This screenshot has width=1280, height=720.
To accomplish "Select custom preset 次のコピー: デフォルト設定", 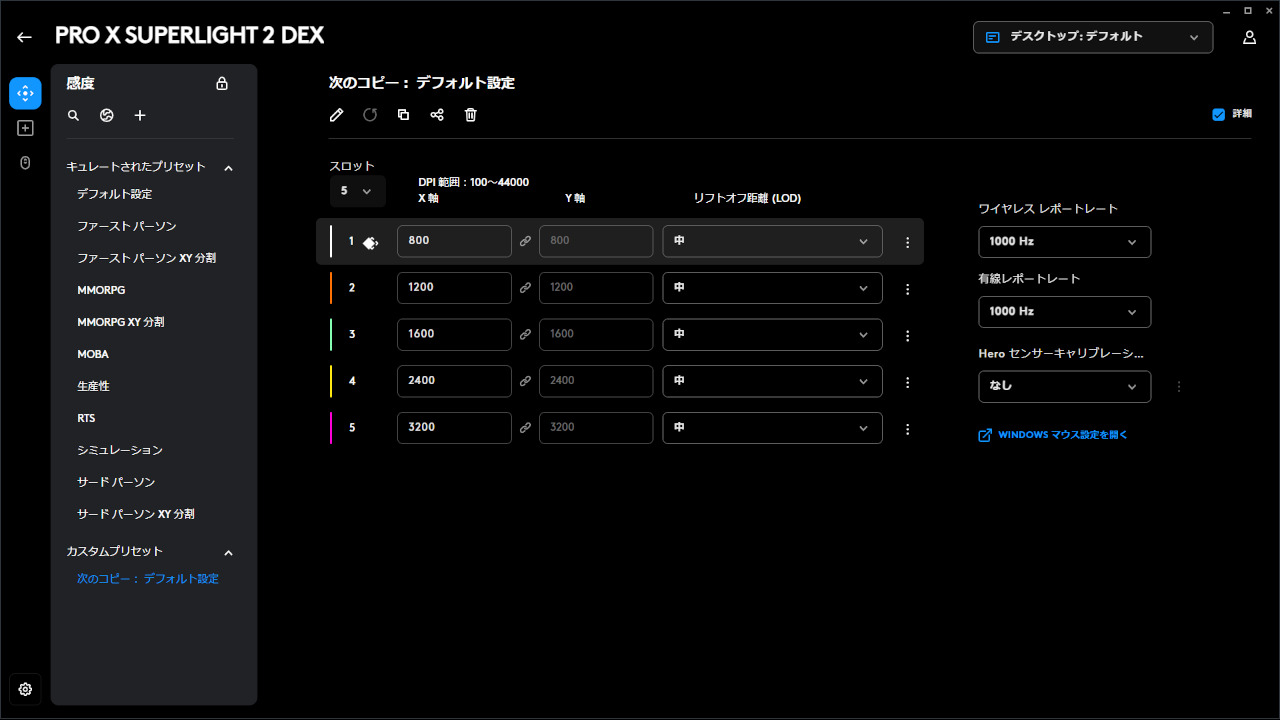I will pos(148,579).
